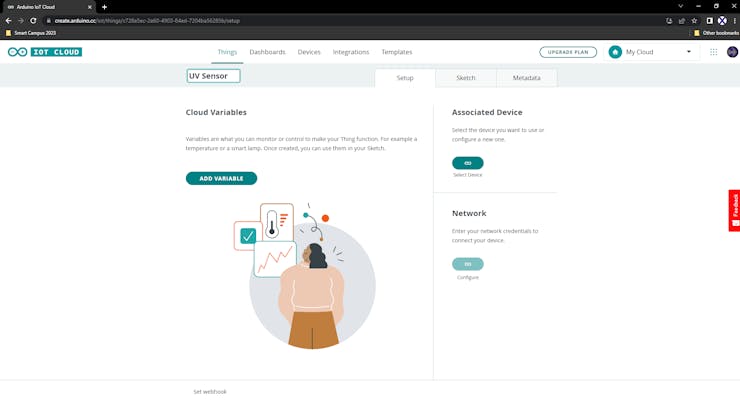Click the Configure network icon button
Screen dimensions: 740x403
point(468,264)
